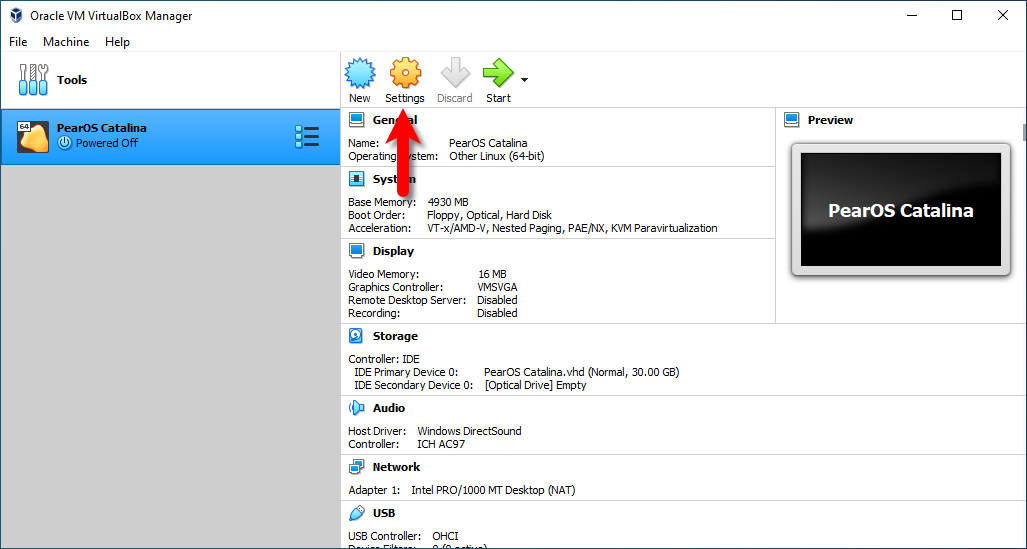Click the USB section icon
Viewport: 1027px width, 549px height.
pyautogui.click(x=356, y=513)
